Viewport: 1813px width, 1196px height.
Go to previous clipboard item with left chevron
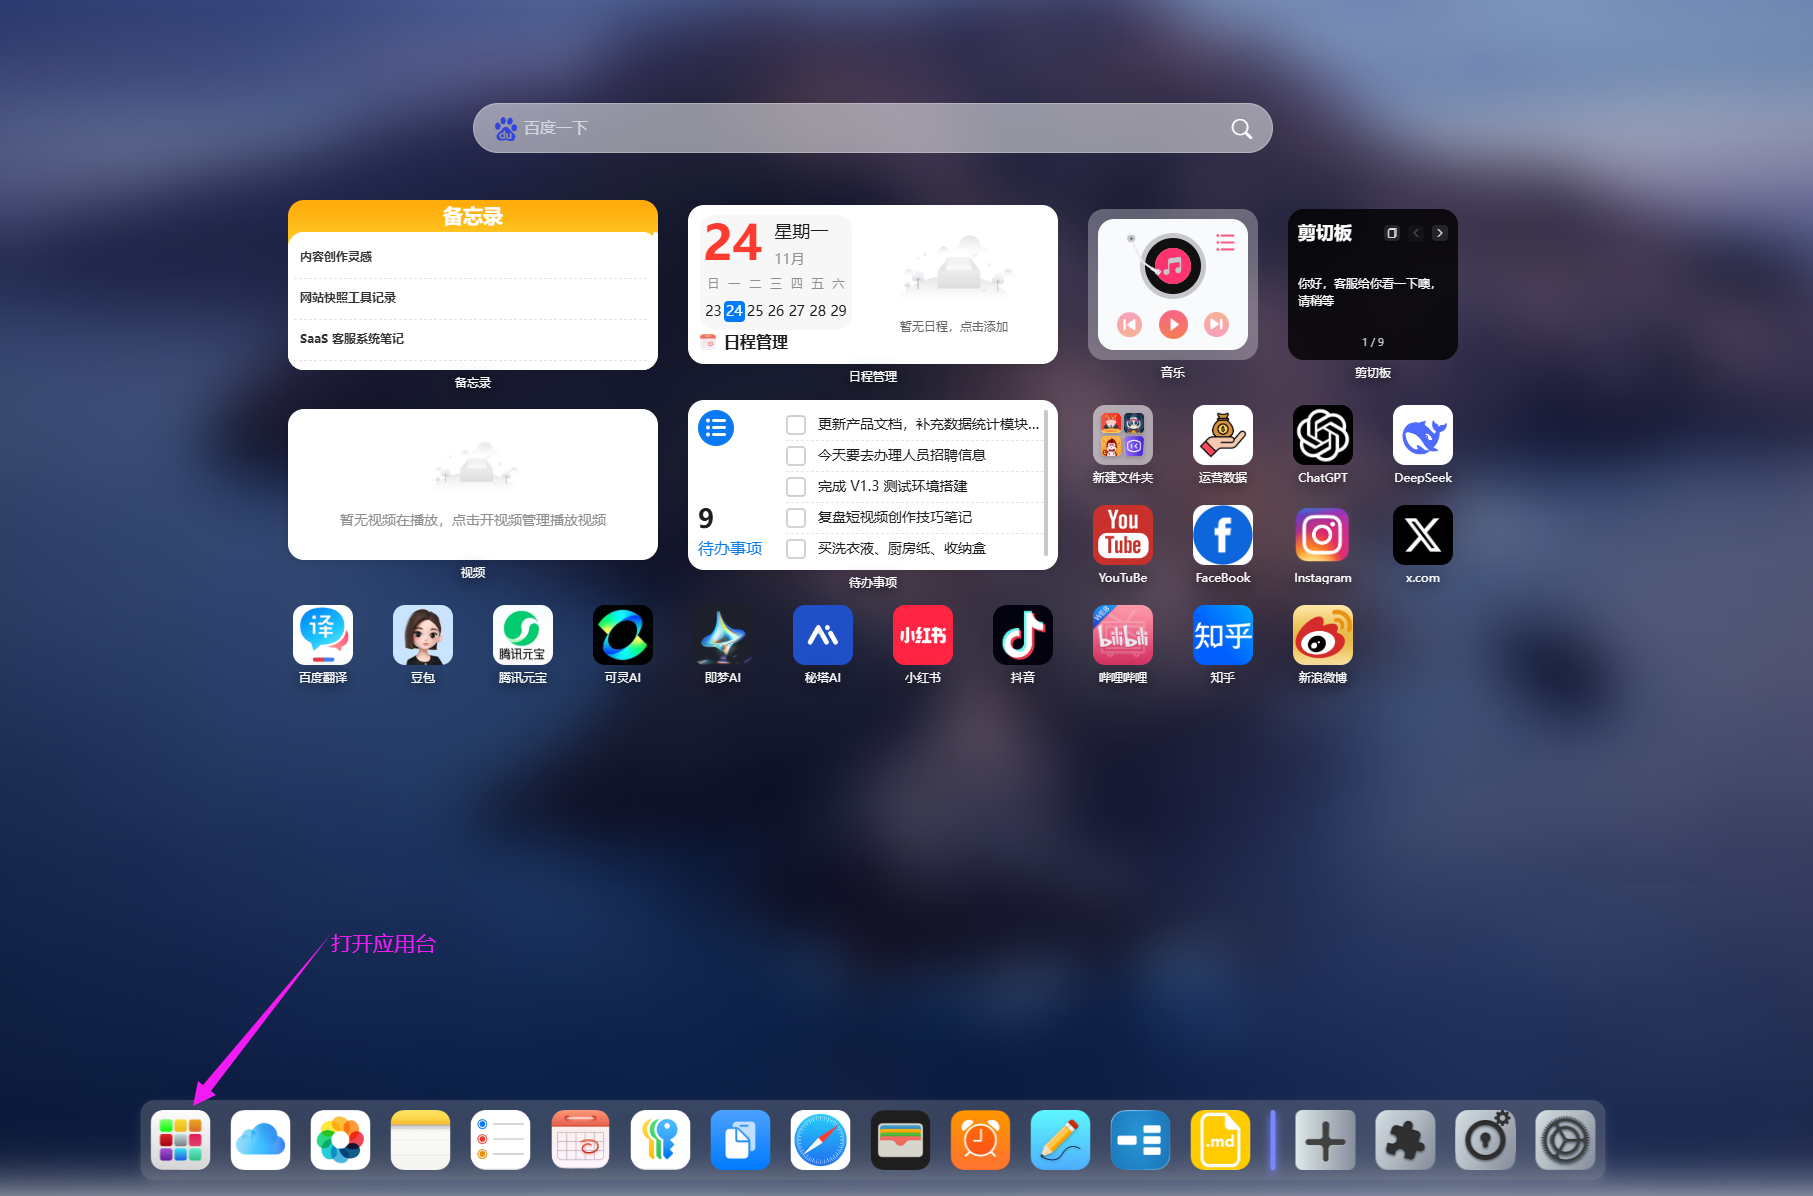(x=1416, y=233)
